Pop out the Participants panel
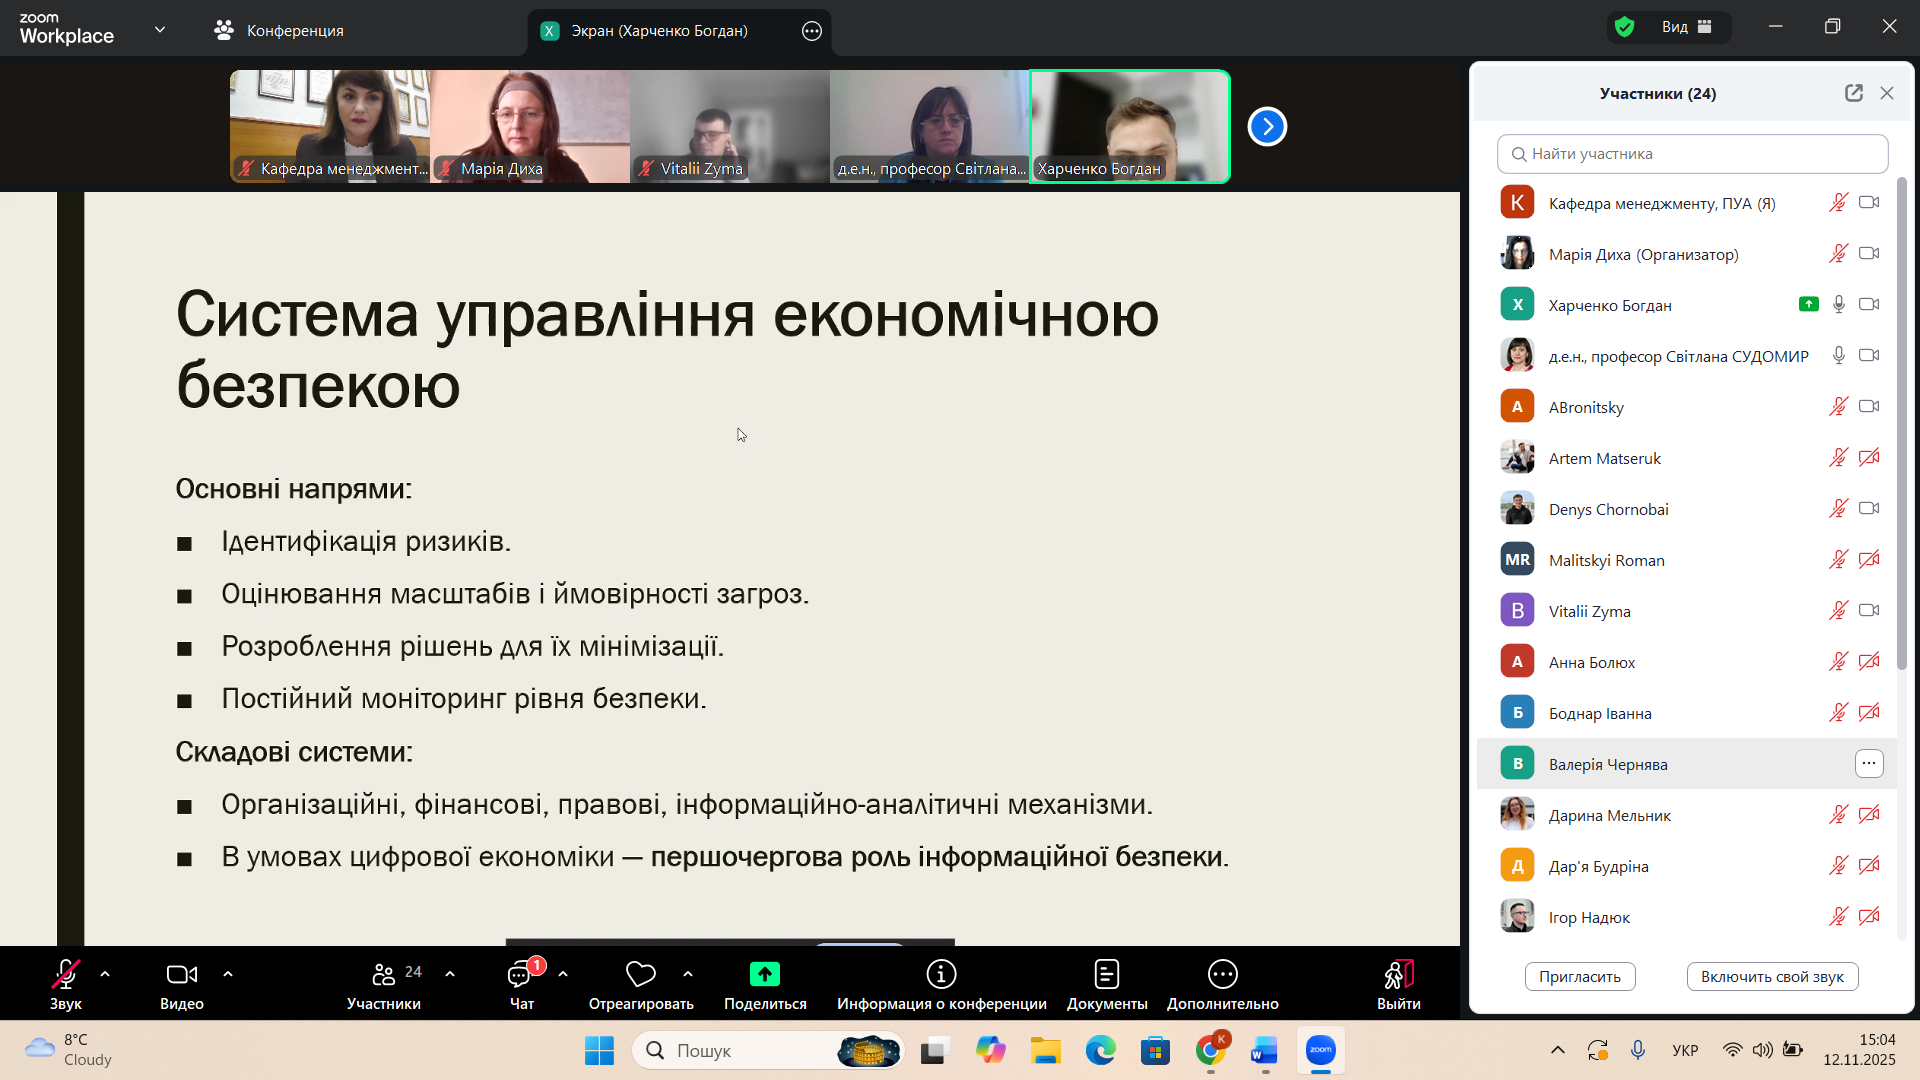The width and height of the screenshot is (1920, 1080). (1853, 93)
